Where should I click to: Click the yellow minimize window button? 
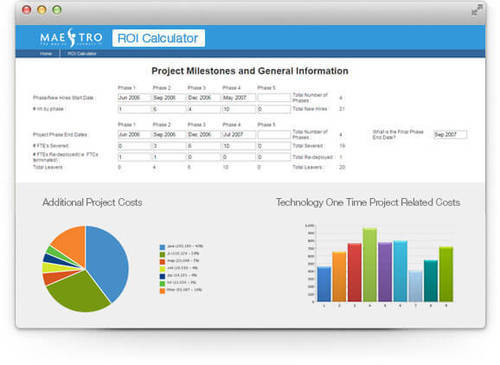click(42, 10)
